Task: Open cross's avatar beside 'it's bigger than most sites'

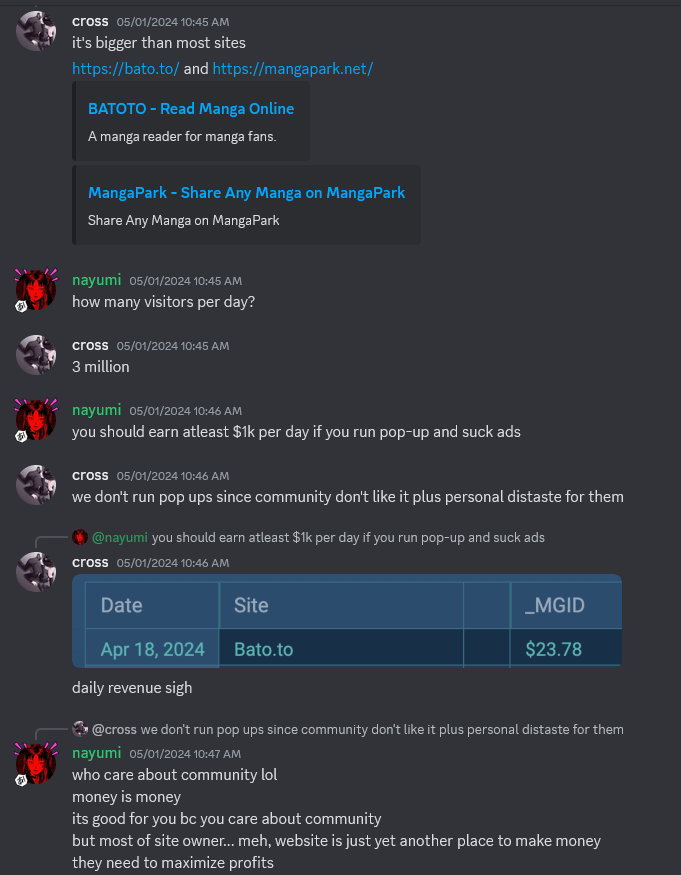Action: [x=36, y=31]
